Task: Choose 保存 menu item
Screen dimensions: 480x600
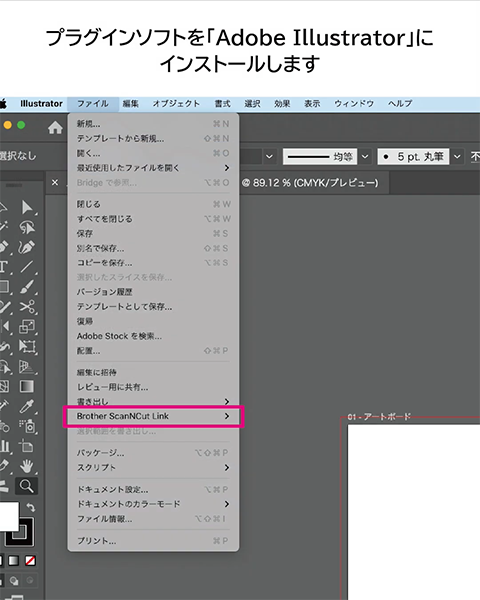Action: click(153, 233)
